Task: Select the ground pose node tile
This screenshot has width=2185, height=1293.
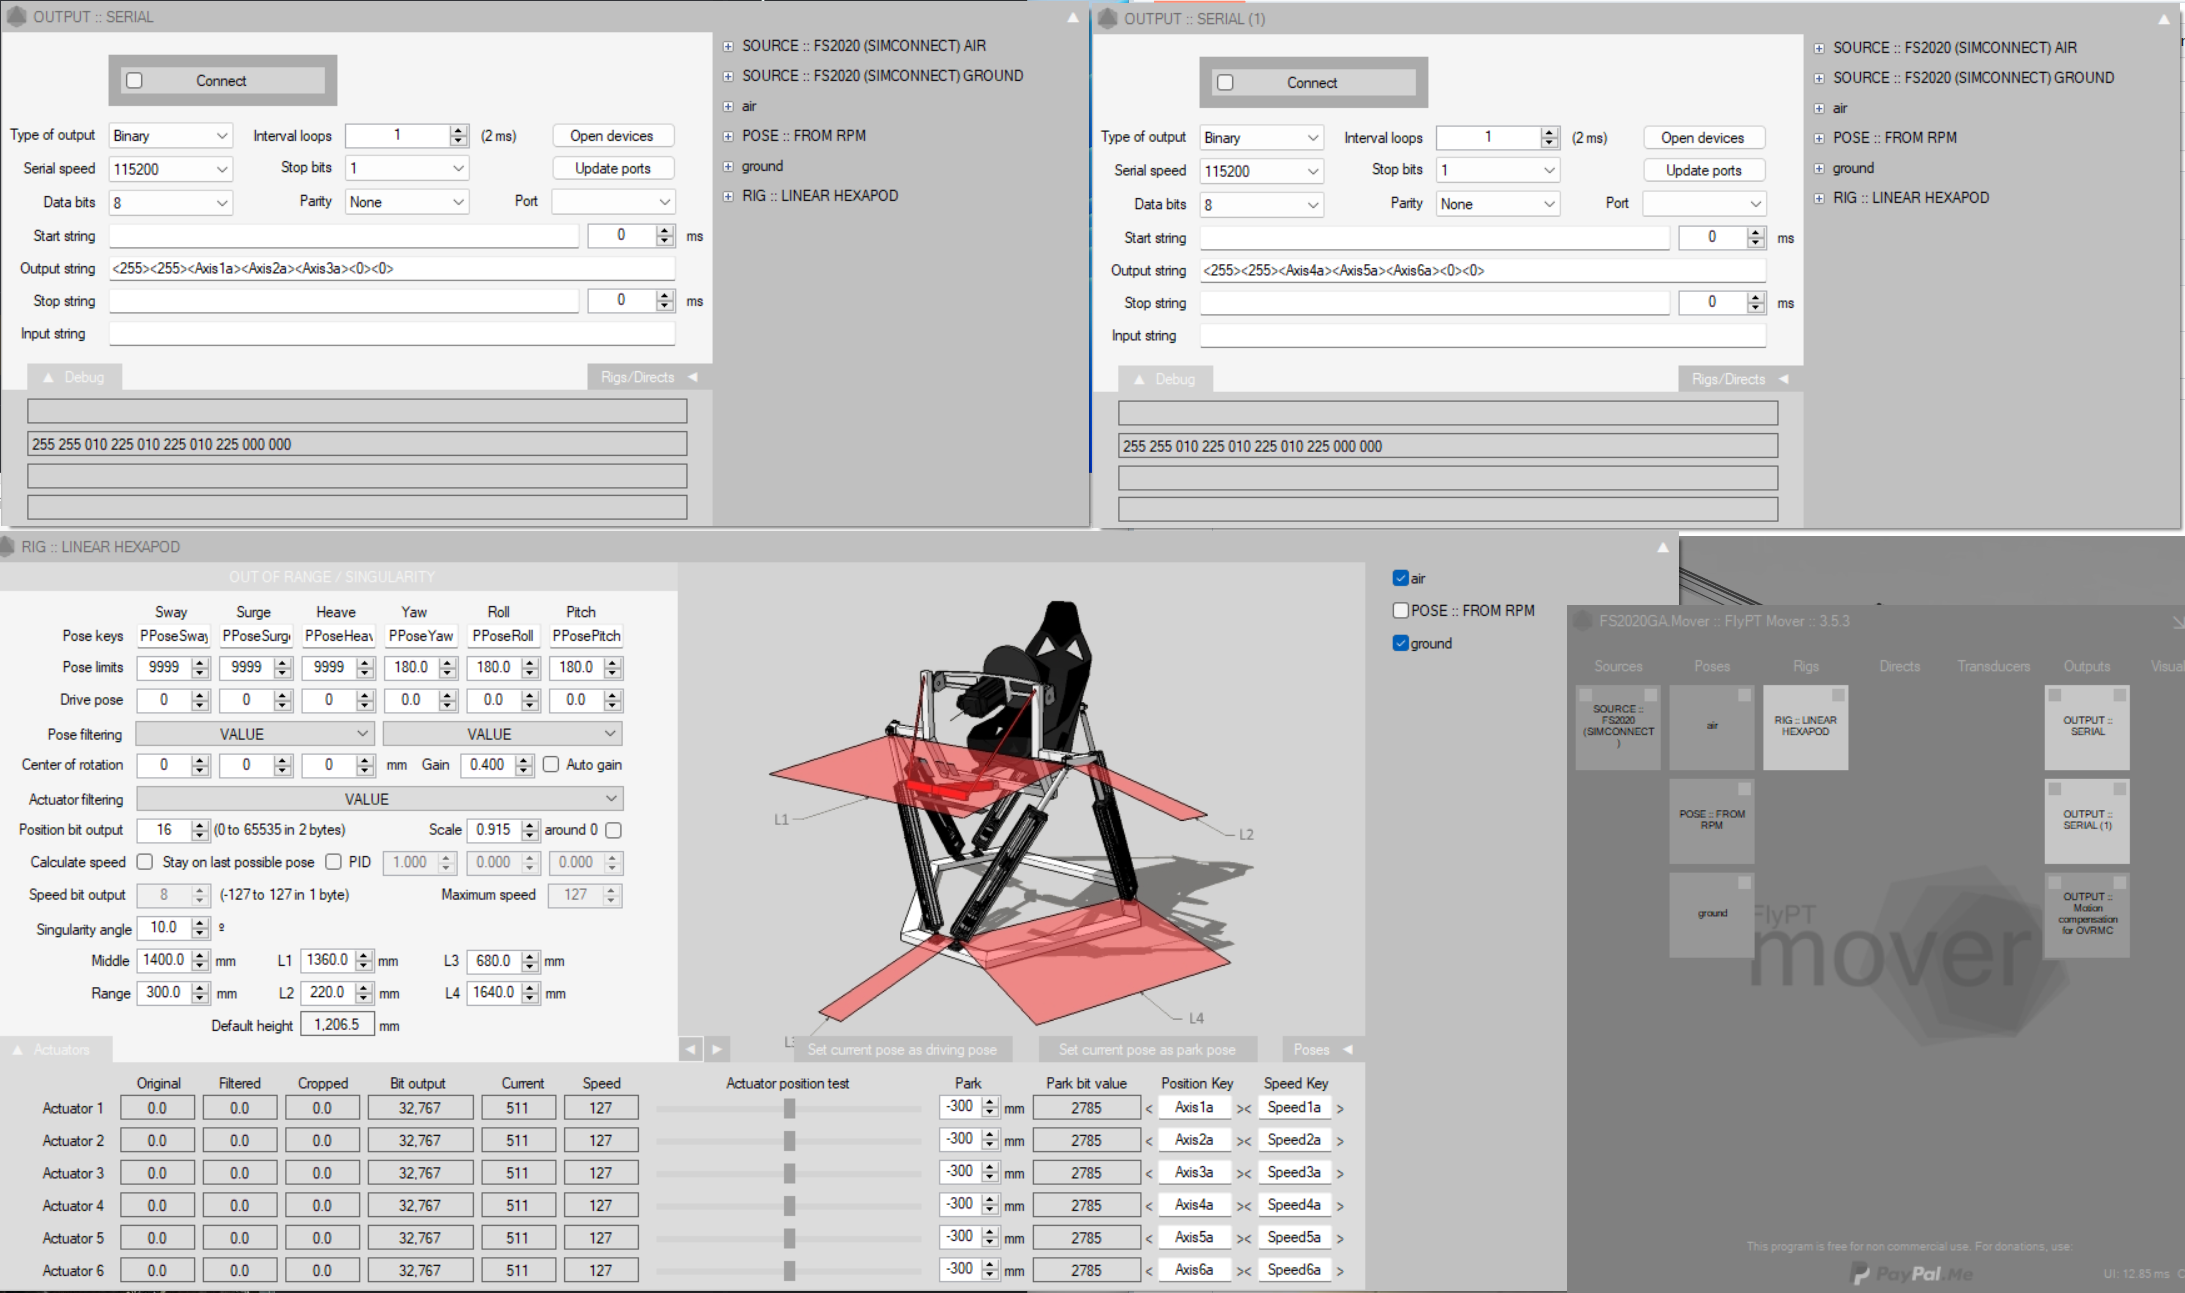Action: [1711, 912]
